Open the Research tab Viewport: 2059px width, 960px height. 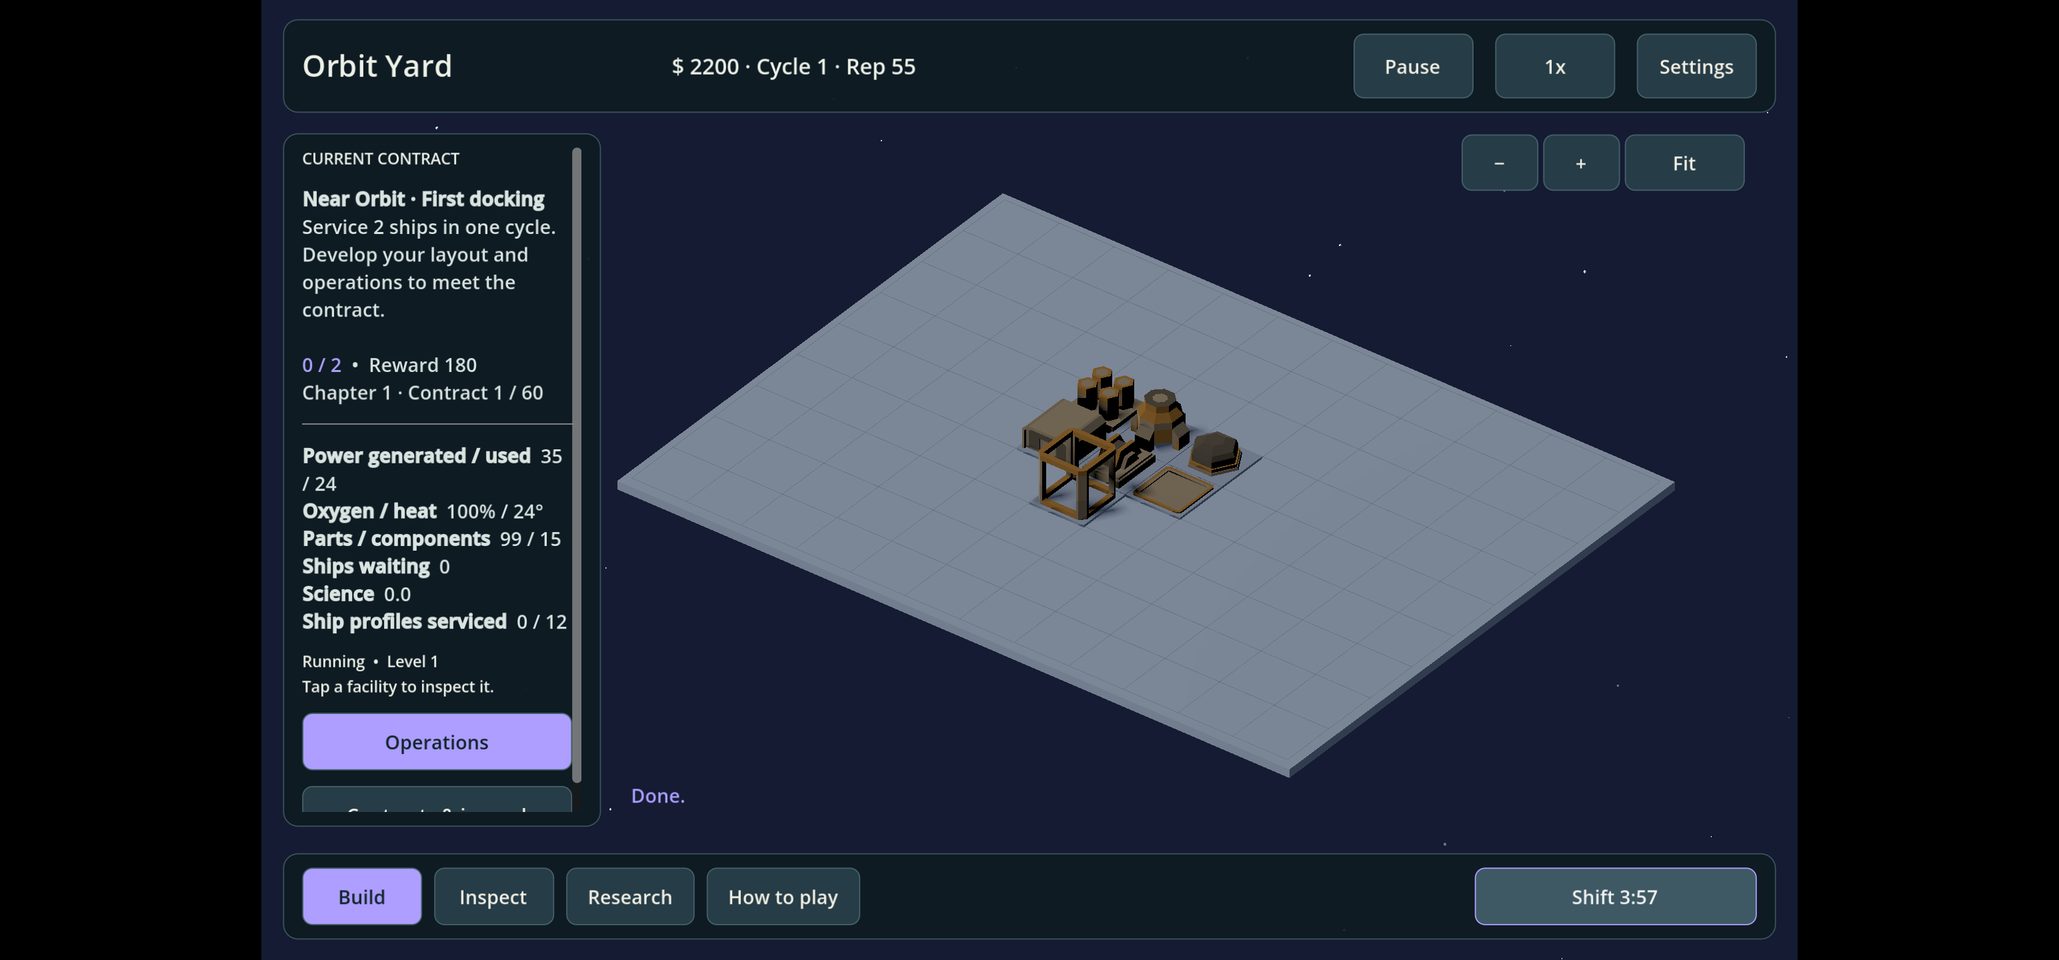click(x=630, y=896)
